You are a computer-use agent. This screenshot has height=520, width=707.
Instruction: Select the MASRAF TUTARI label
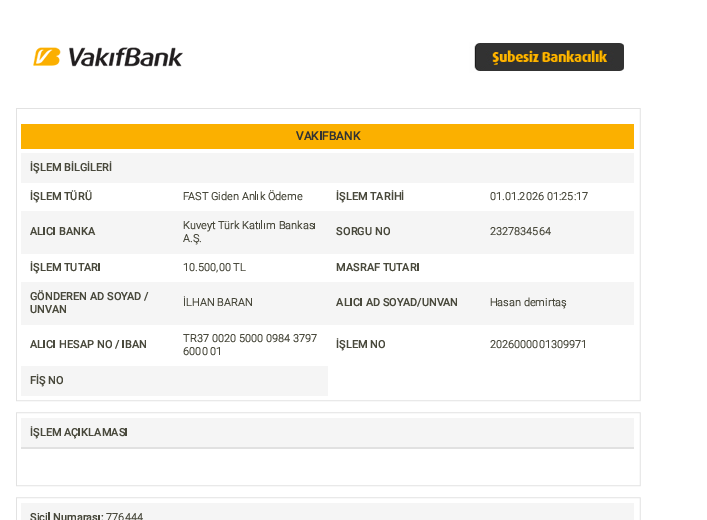click(x=377, y=267)
